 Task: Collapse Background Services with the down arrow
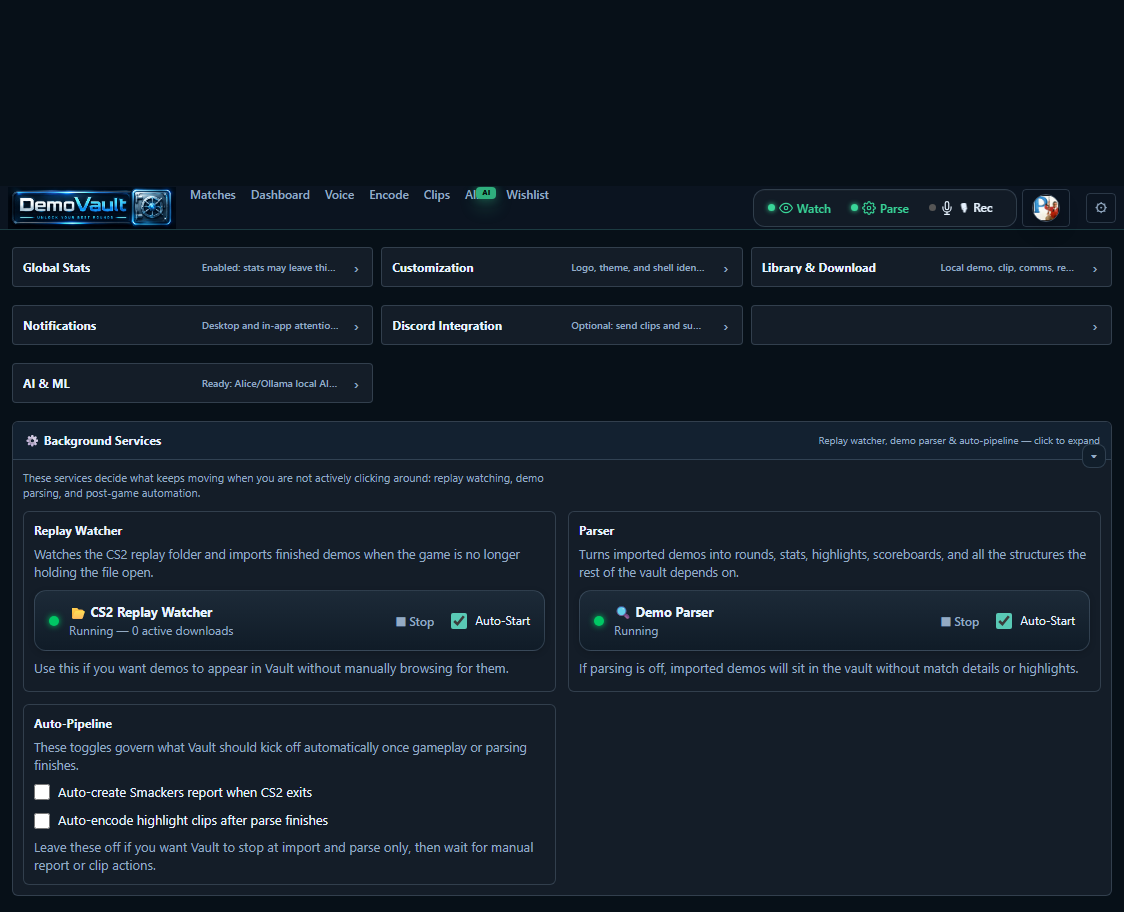[1094, 456]
